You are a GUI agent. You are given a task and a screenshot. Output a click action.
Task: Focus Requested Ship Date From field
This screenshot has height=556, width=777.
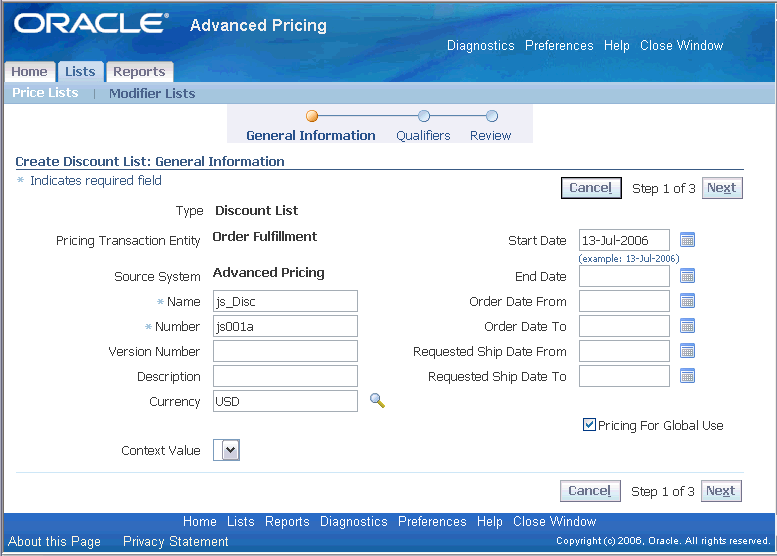point(624,351)
